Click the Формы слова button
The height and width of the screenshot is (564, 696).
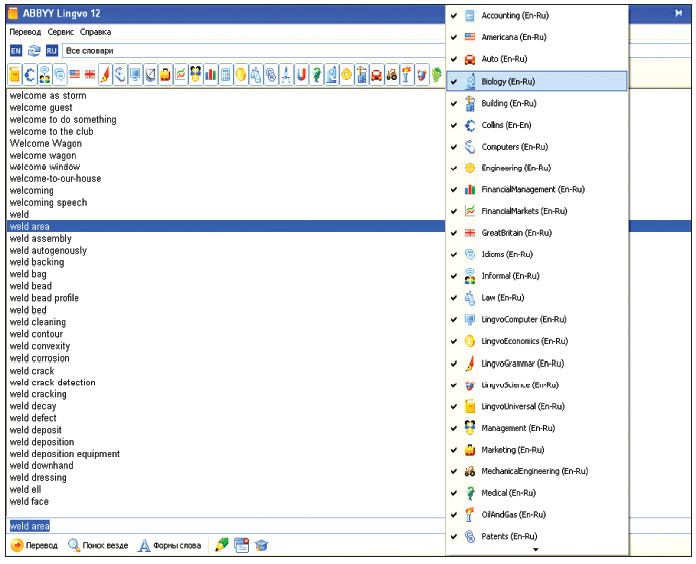pyautogui.click(x=170, y=545)
